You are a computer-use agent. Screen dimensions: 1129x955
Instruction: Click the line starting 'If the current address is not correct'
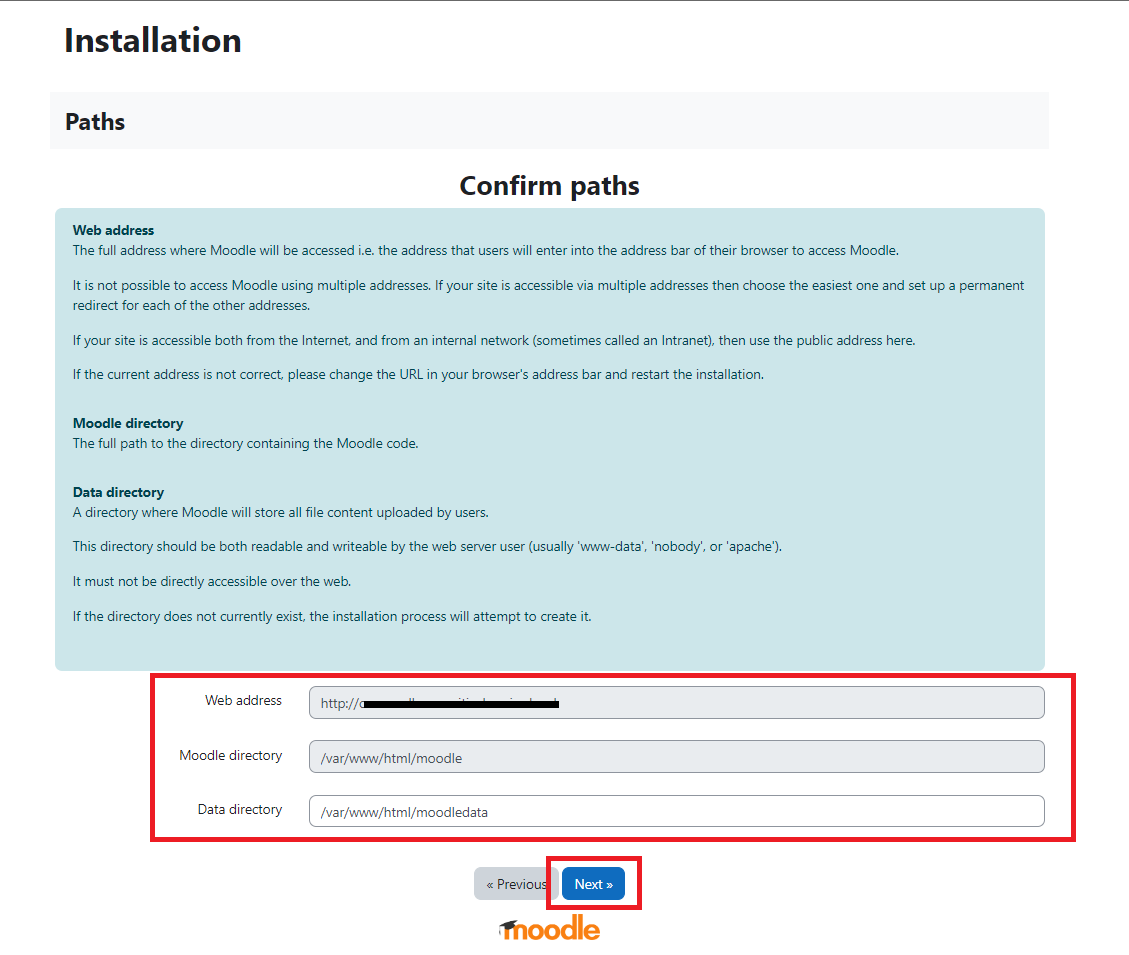click(x=418, y=375)
